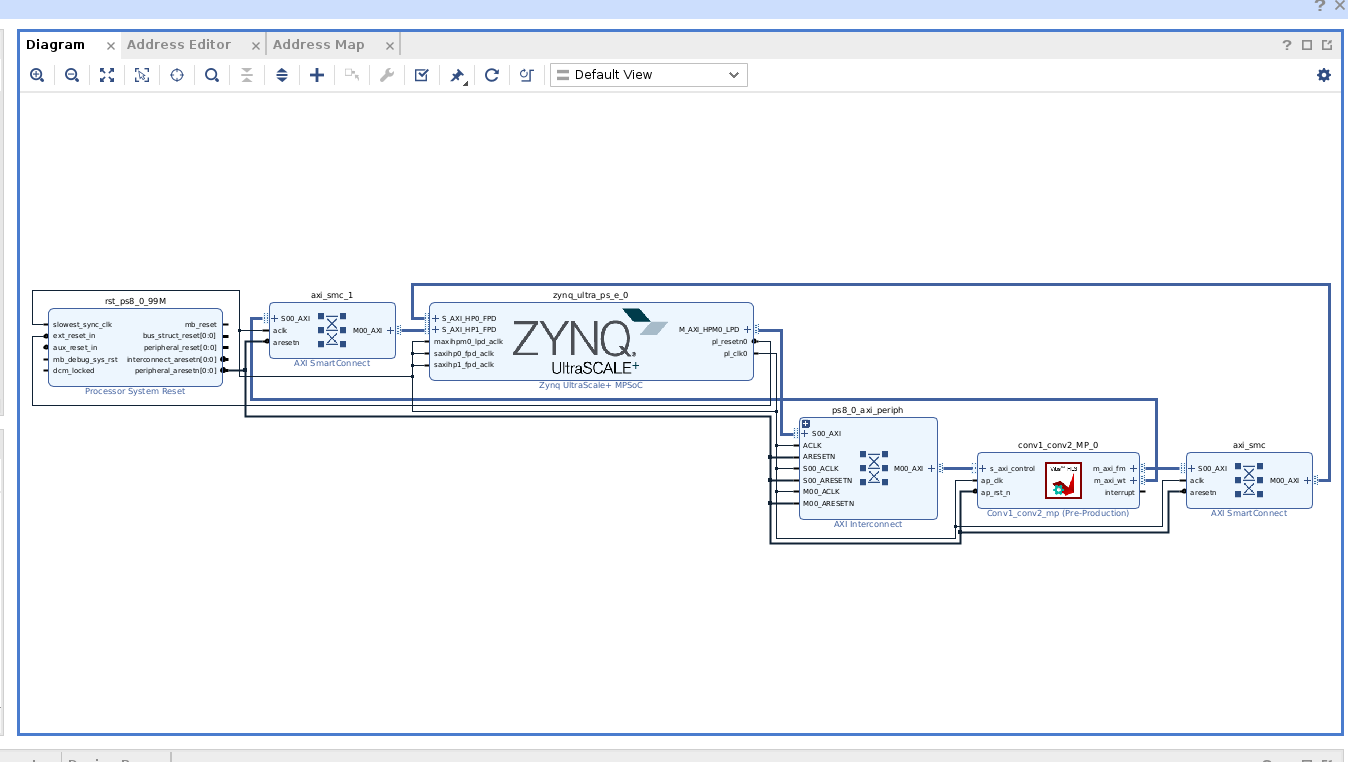
Task: Zoom out of the block diagram
Action: [x=72, y=75]
